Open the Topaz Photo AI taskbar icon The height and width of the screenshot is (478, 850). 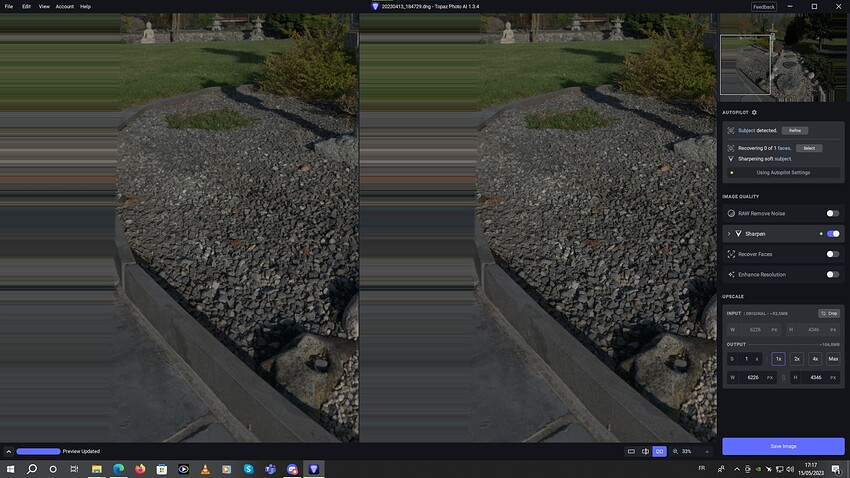[314, 469]
